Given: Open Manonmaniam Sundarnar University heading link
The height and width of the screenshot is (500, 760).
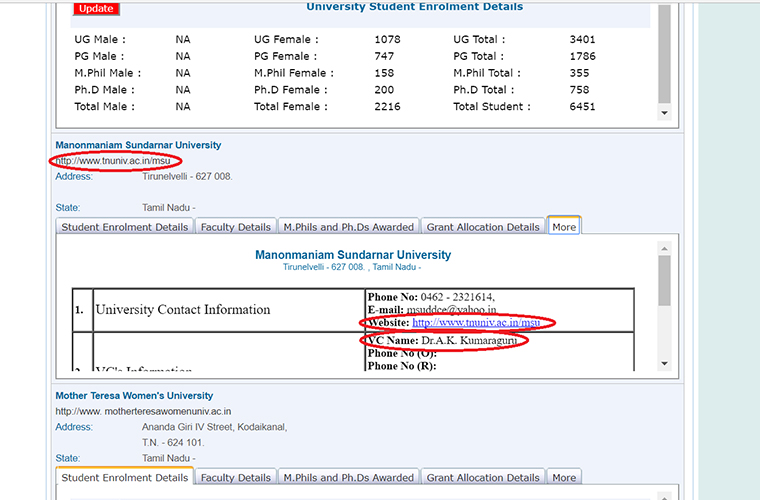Looking at the screenshot, I should tap(138, 145).
